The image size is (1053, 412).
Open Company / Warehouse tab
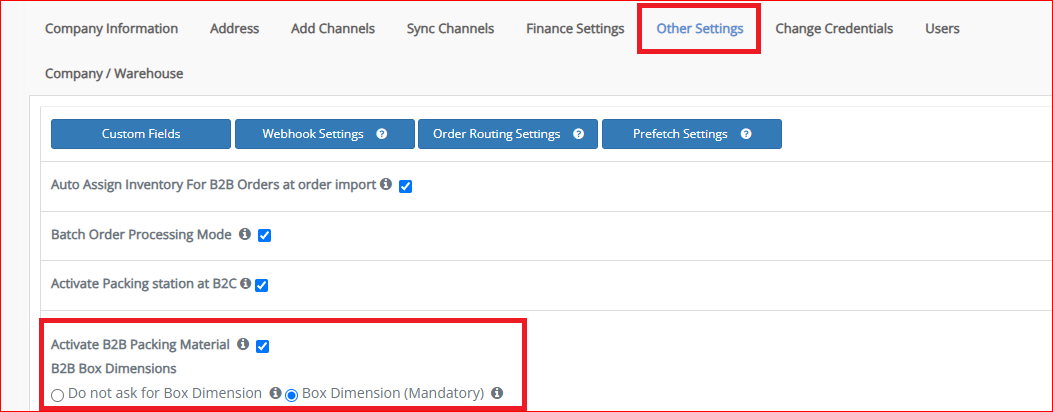click(114, 74)
